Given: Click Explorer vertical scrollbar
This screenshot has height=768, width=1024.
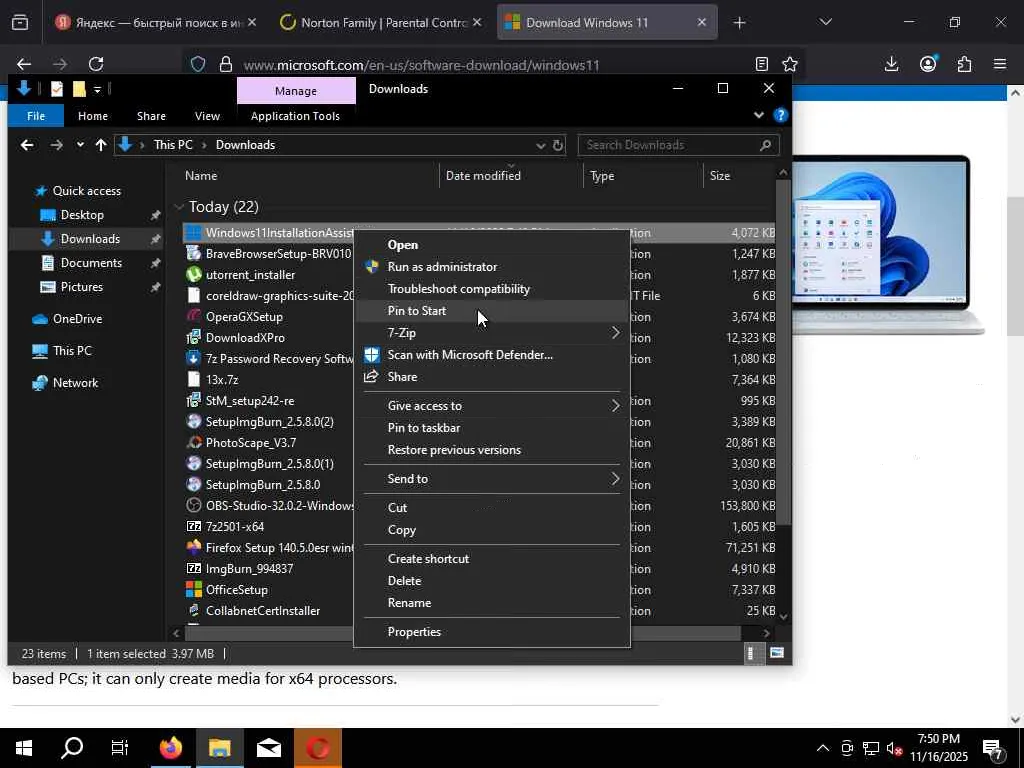Looking at the screenshot, I should tap(783, 353).
